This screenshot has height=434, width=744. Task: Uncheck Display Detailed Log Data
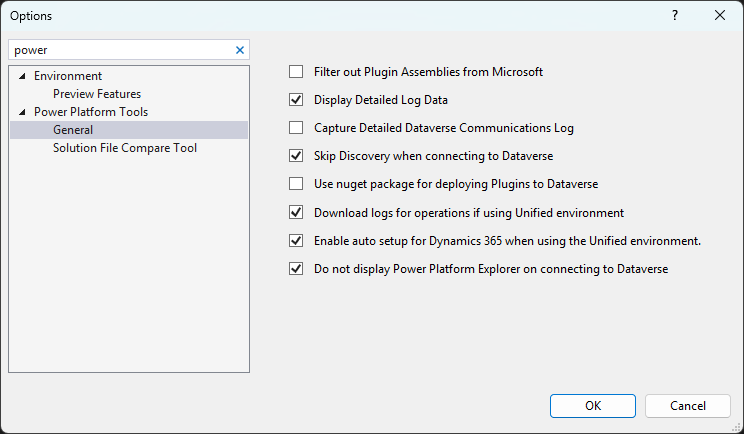click(x=296, y=100)
